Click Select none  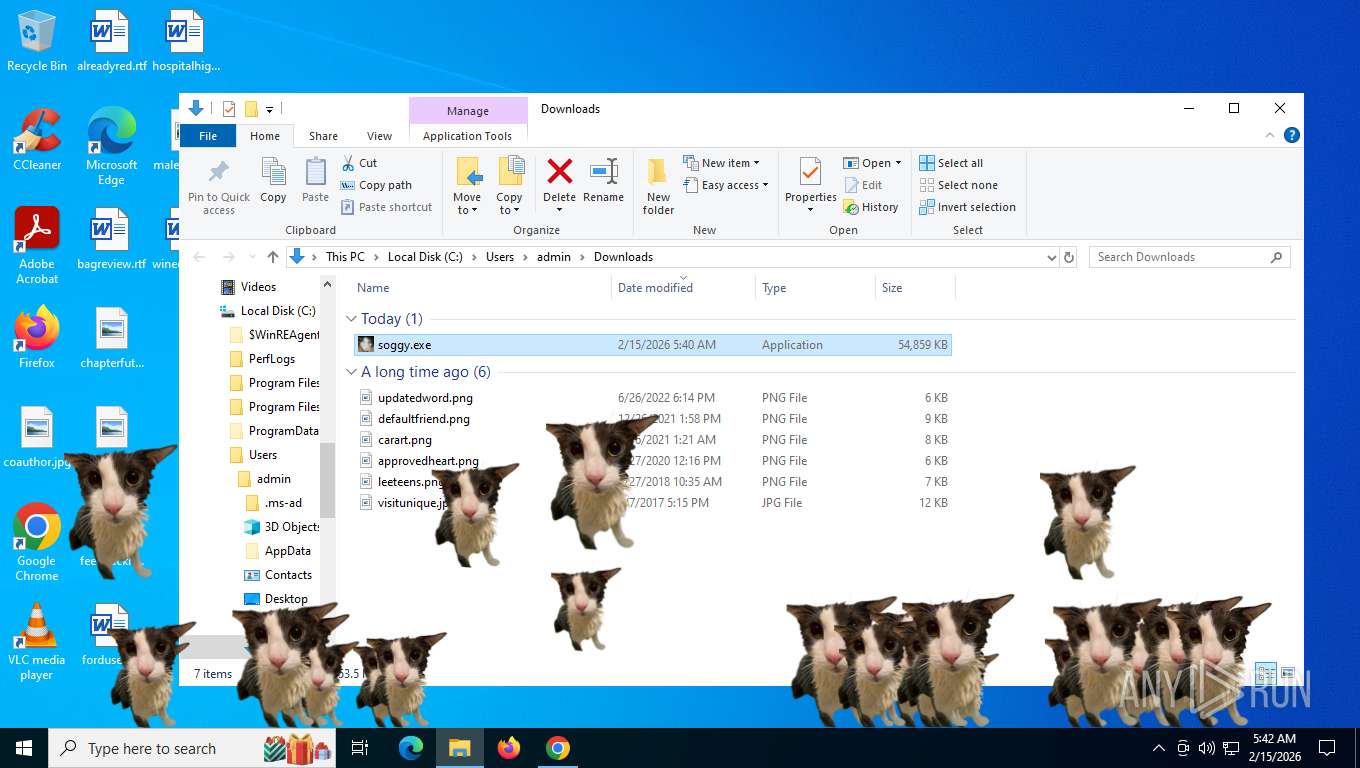pos(958,185)
